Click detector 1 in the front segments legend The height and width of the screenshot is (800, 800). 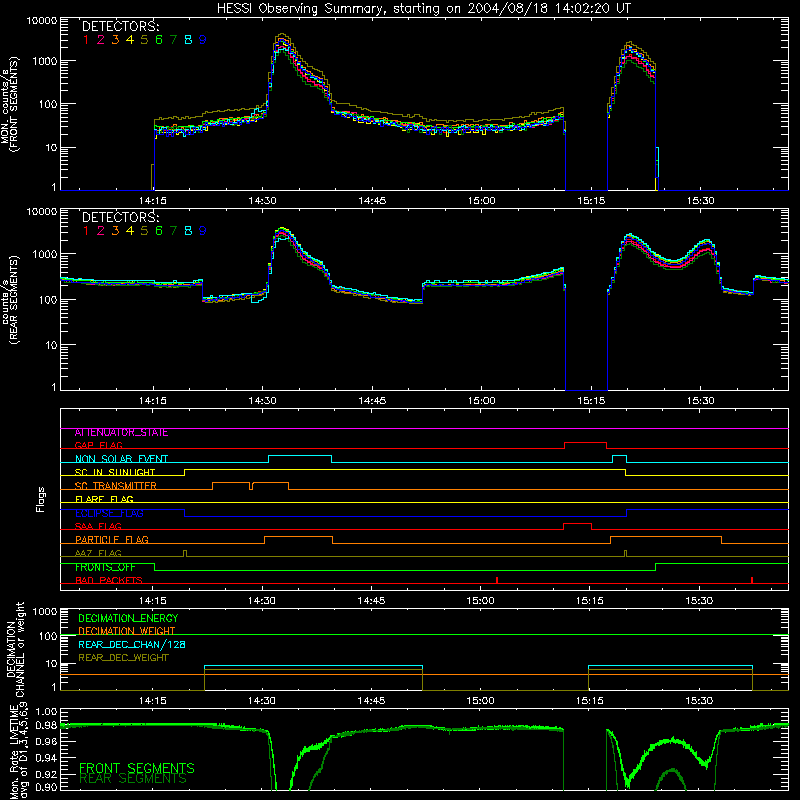[86, 40]
